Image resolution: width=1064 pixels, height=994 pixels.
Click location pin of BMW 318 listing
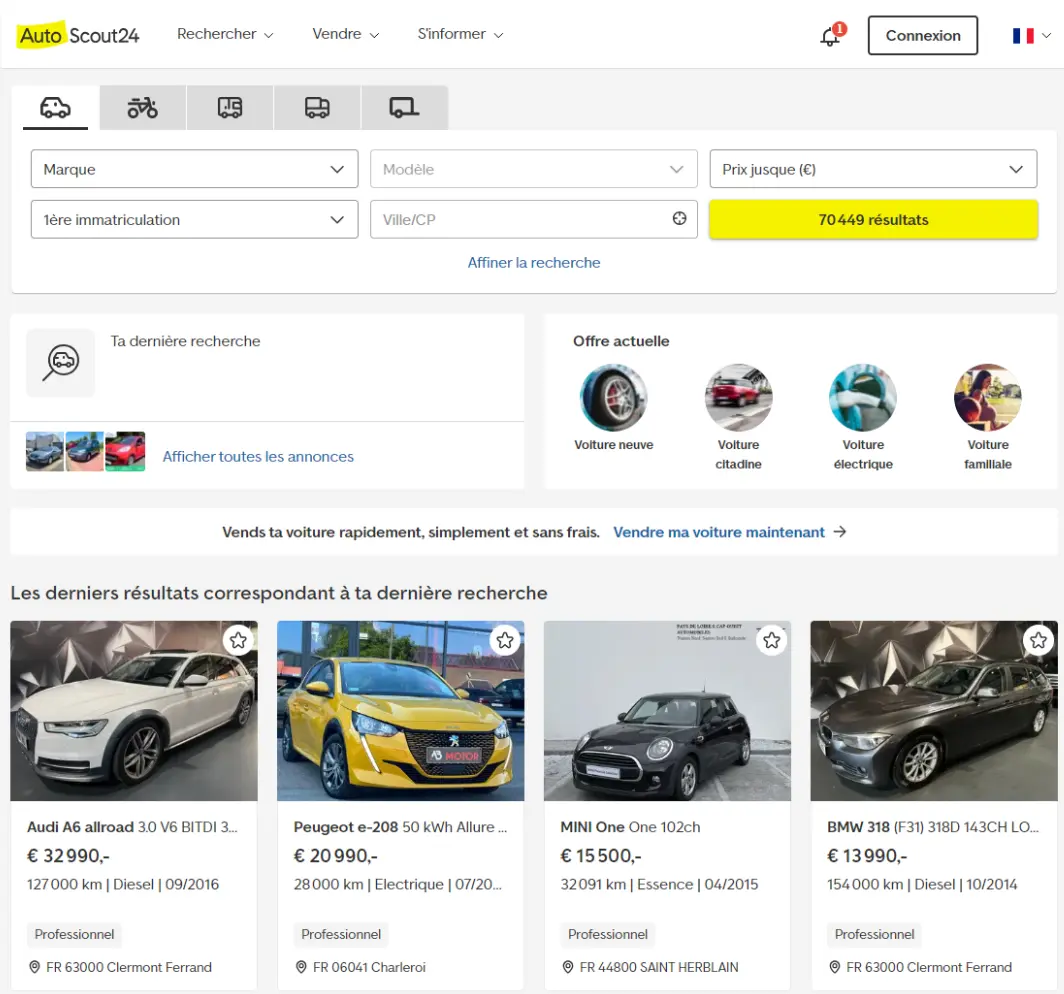tap(835, 967)
